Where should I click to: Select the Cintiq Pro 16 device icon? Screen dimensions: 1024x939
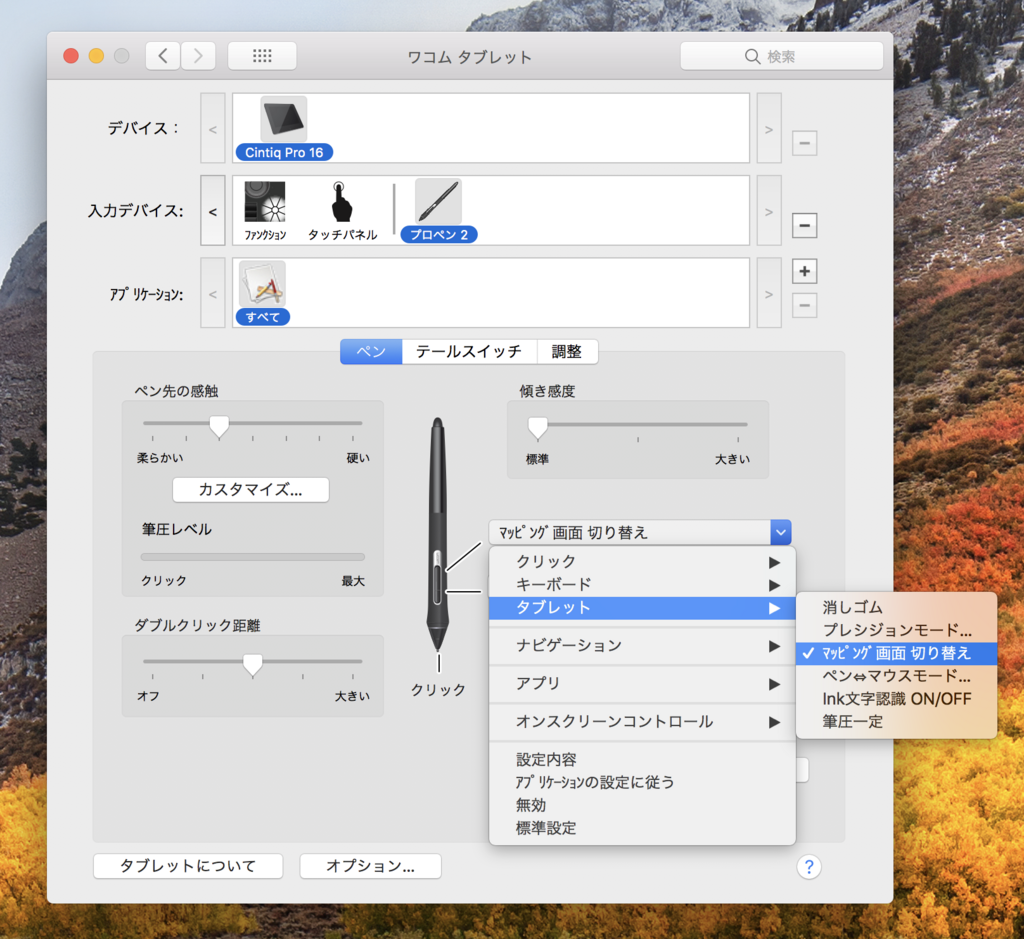pos(283,120)
